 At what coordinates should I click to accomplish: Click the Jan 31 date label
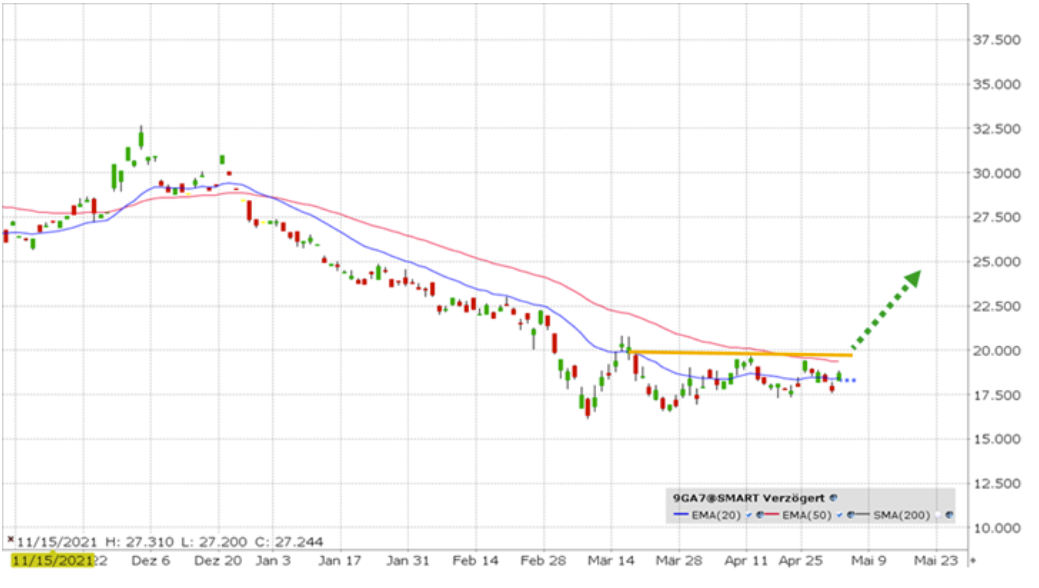point(408,561)
